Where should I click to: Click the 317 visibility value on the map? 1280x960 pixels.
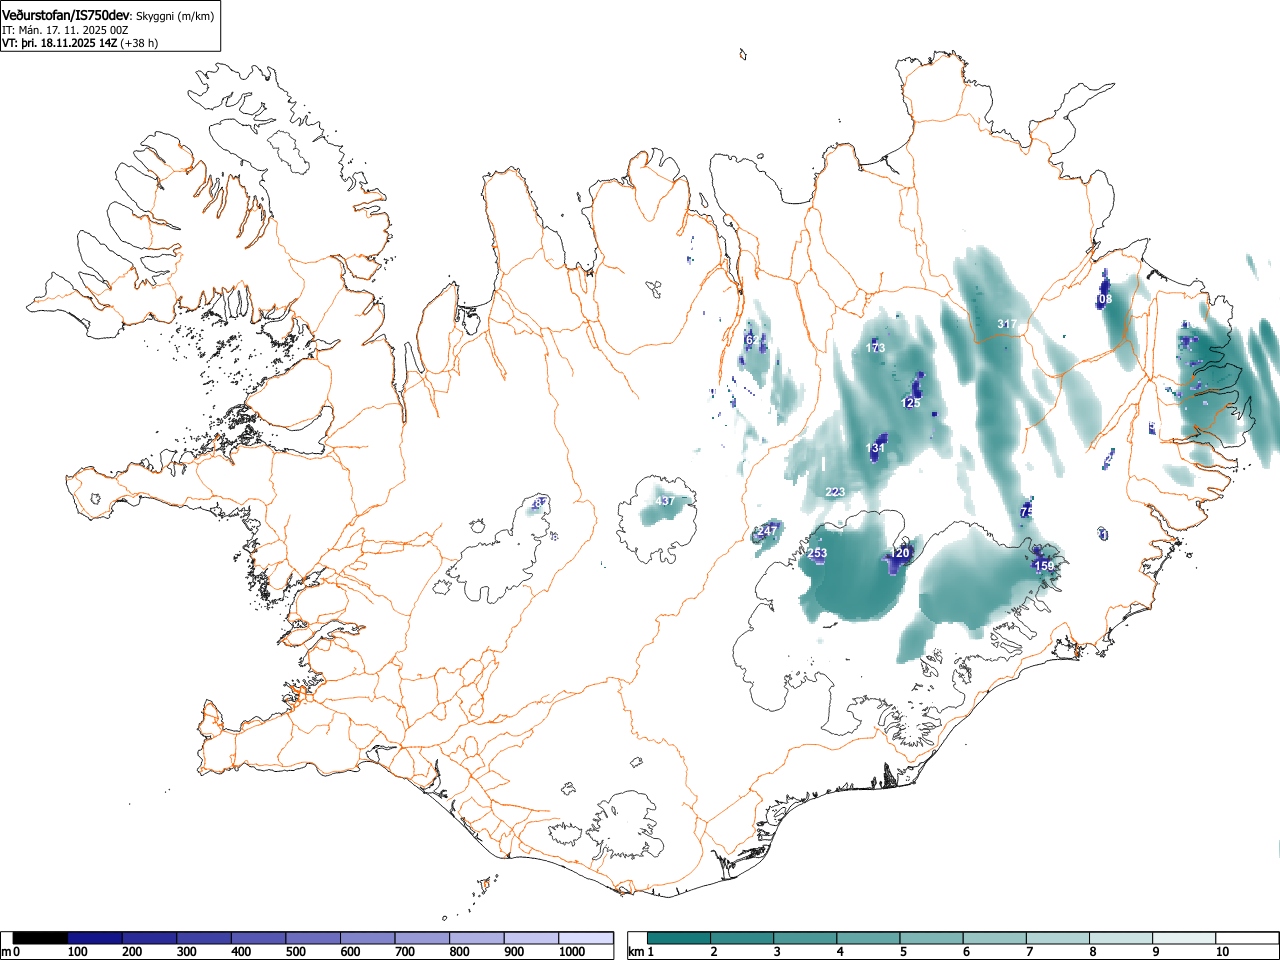click(1007, 324)
